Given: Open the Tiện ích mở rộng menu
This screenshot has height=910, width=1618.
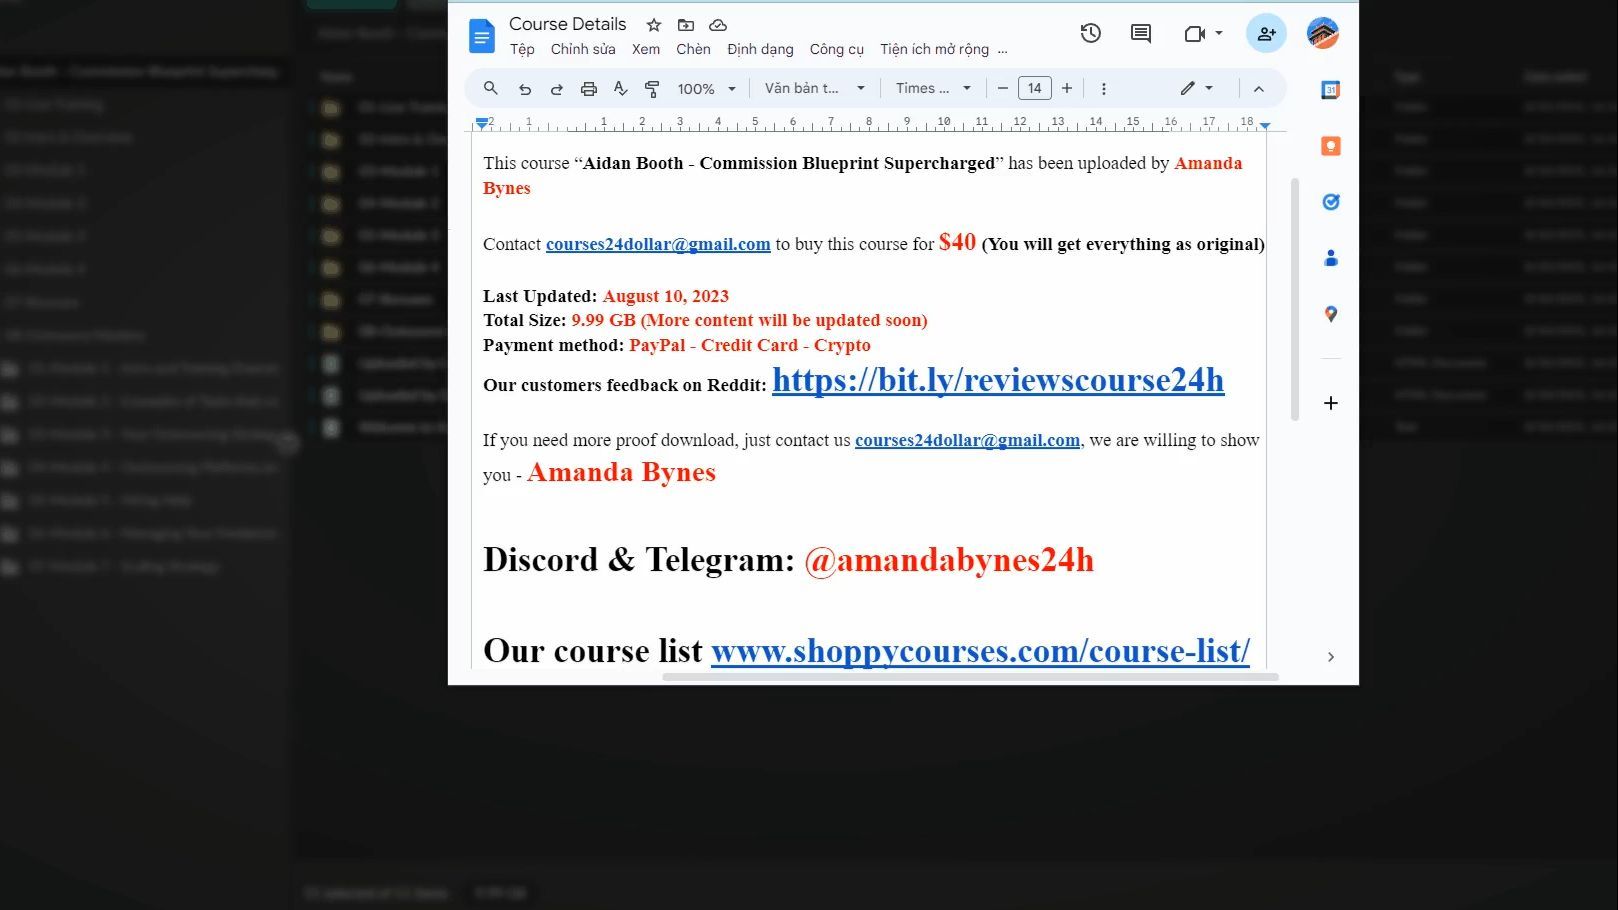Looking at the screenshot, I should tap(934, 49).
